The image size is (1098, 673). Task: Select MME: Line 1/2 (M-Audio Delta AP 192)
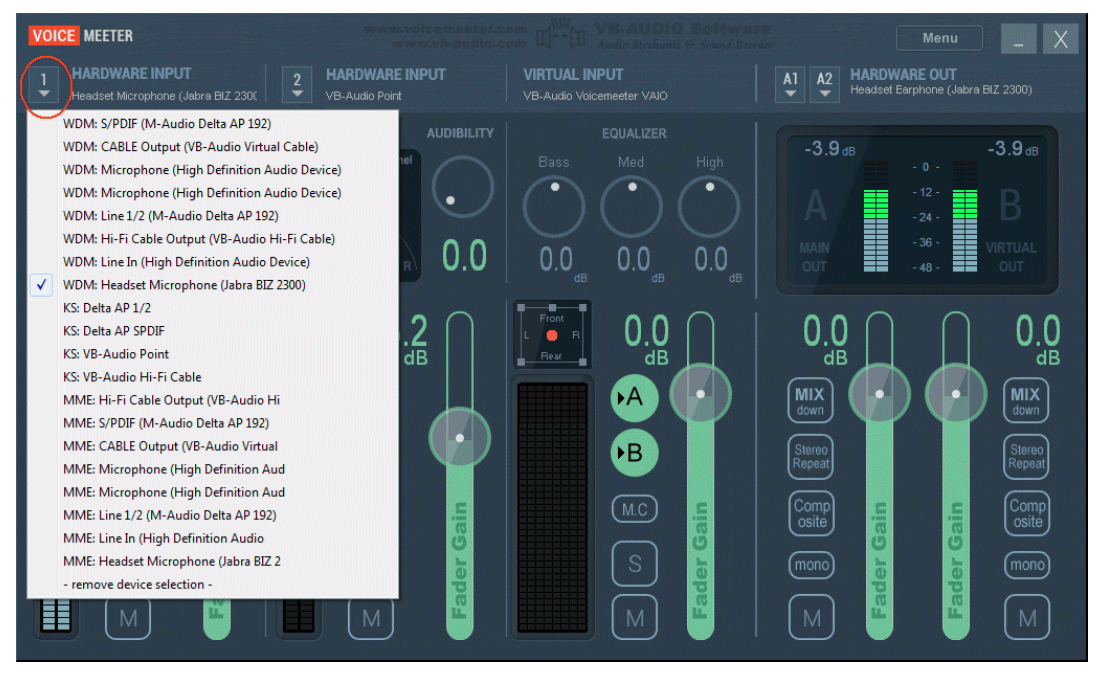[x=213, y=515]
